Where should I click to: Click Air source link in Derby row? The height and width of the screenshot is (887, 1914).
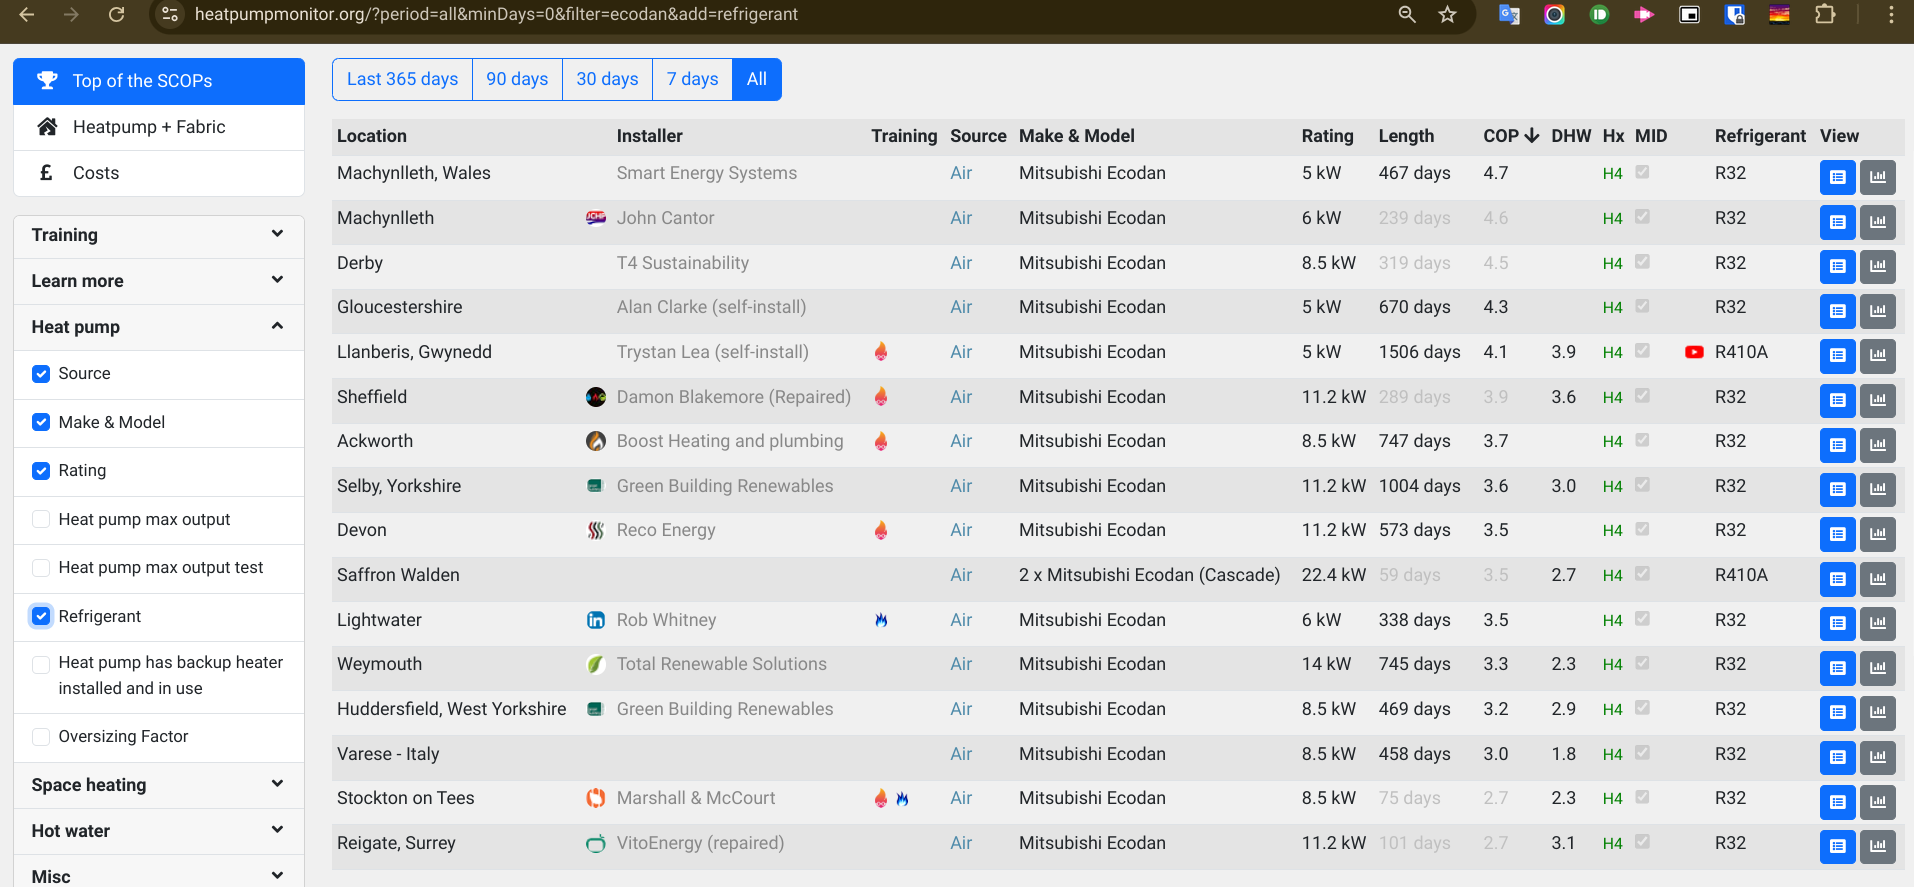pyautogui.click(x=961, y=263)
